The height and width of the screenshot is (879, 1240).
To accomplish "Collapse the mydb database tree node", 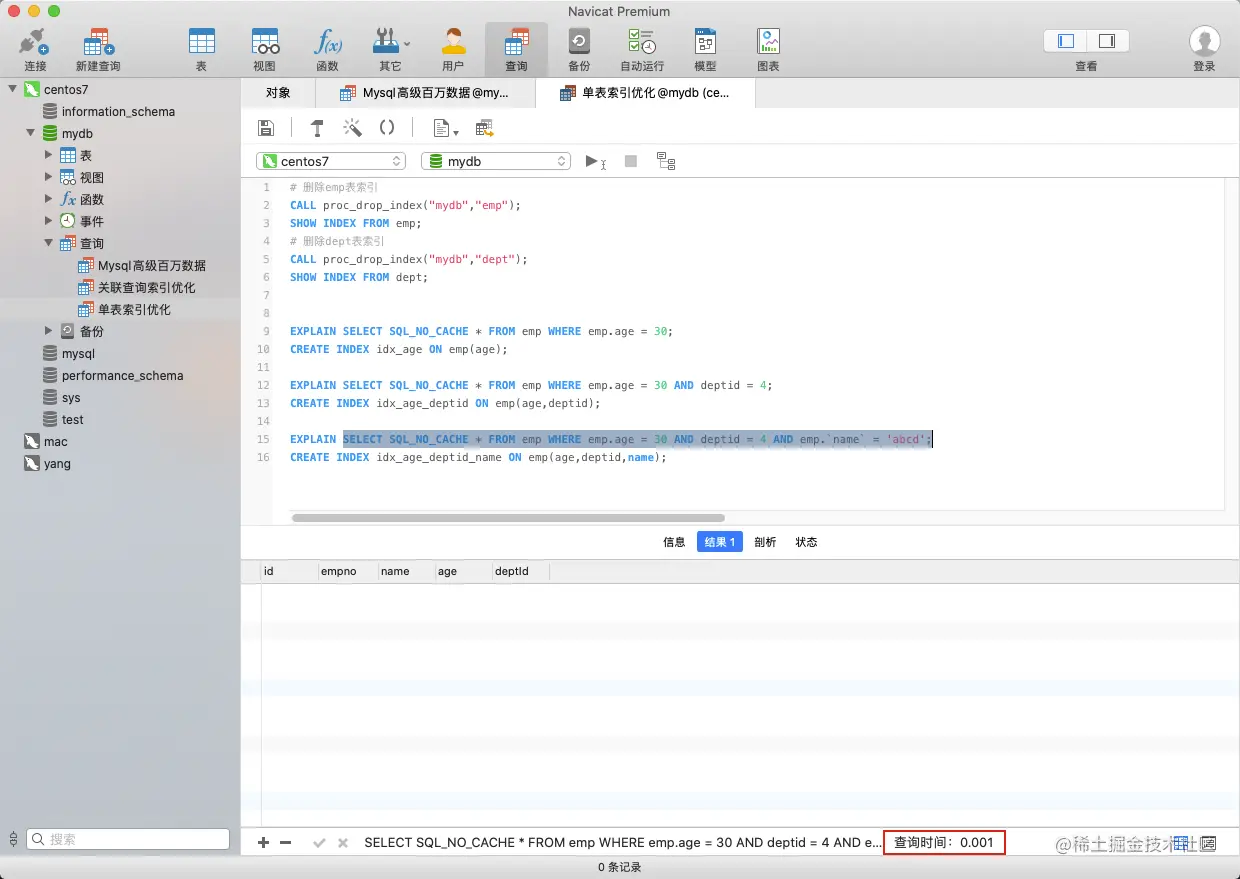I will tap(31, 133).
